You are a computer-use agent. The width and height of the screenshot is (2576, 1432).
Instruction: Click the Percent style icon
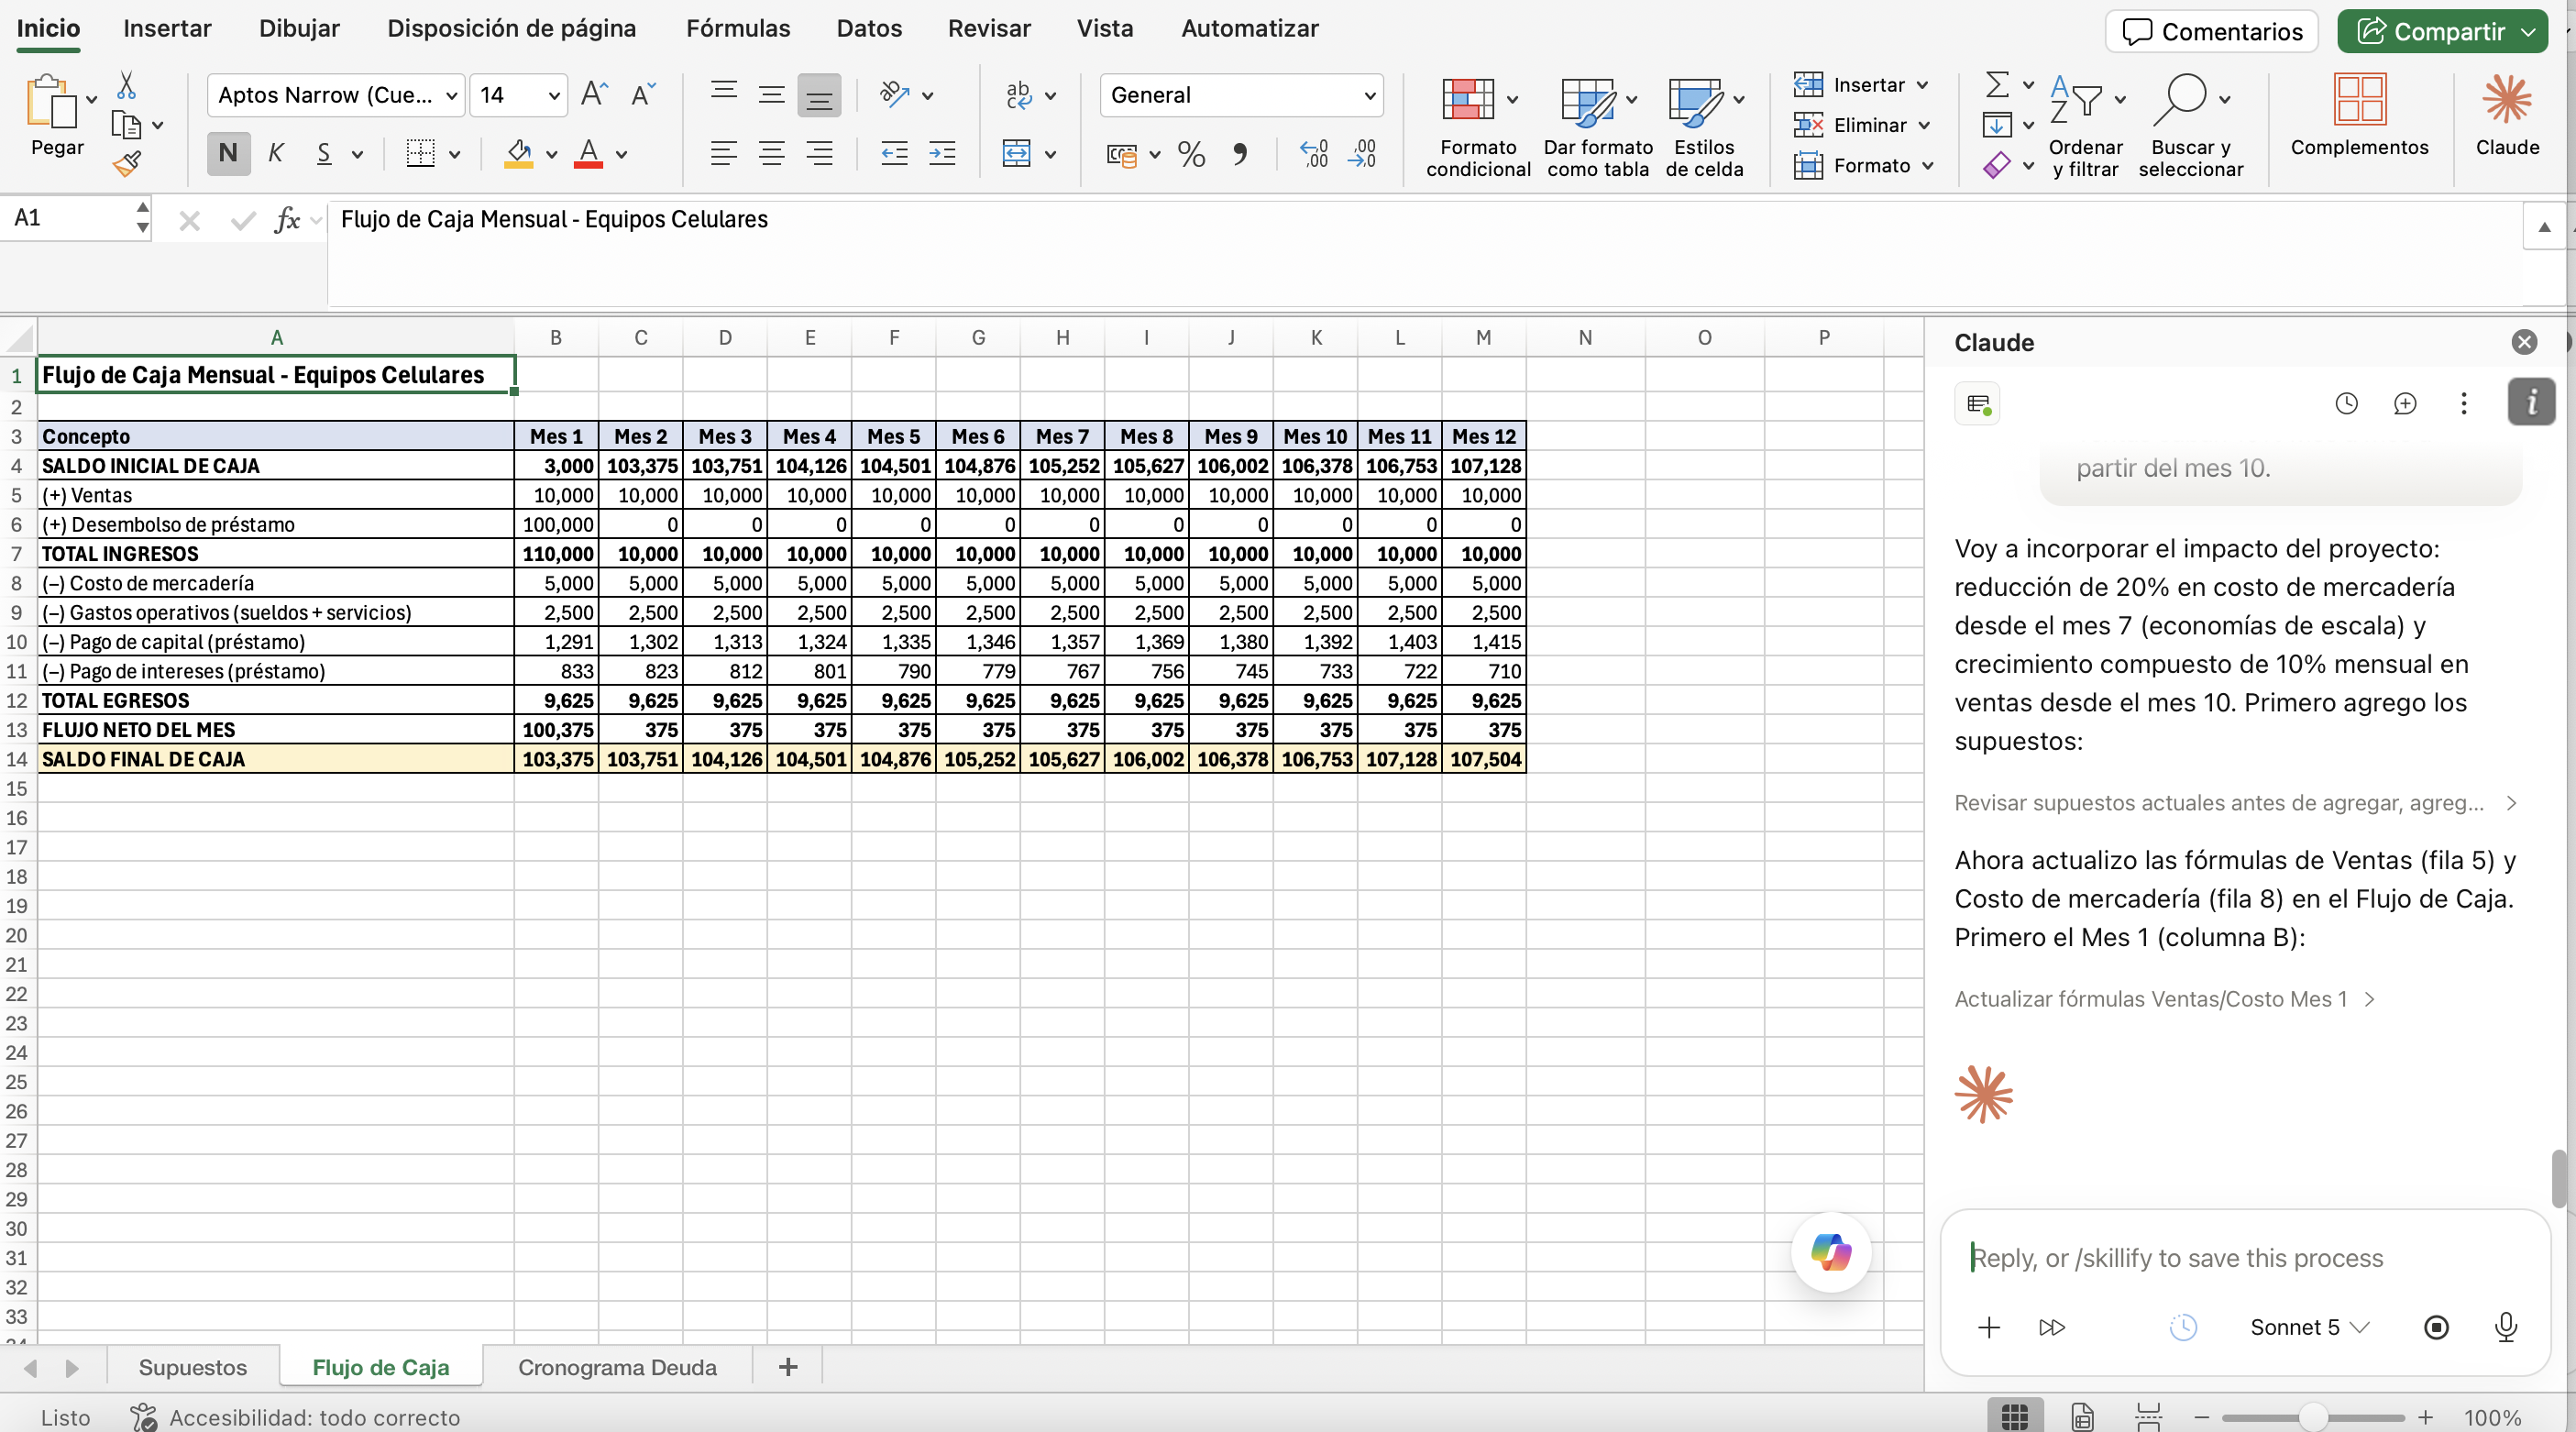pos(1191,154)
